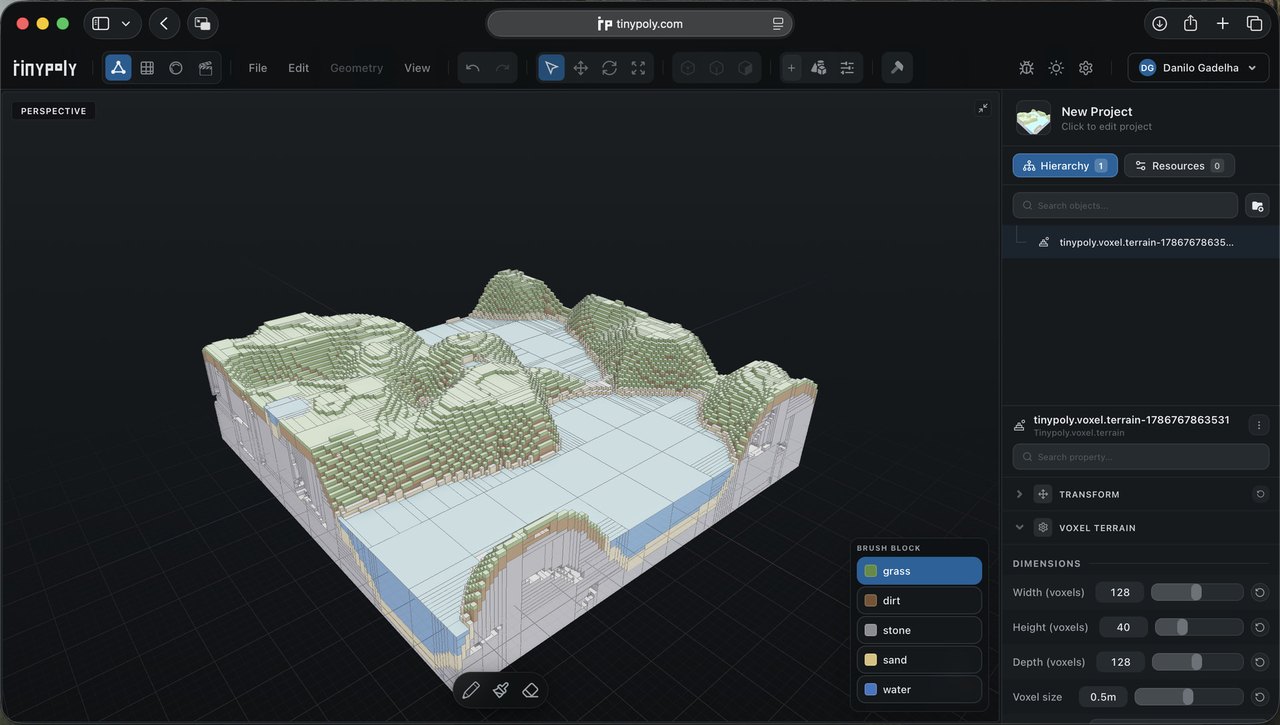Undo the last action
Screen dimensions: 1280x725
tap(473, 68)
